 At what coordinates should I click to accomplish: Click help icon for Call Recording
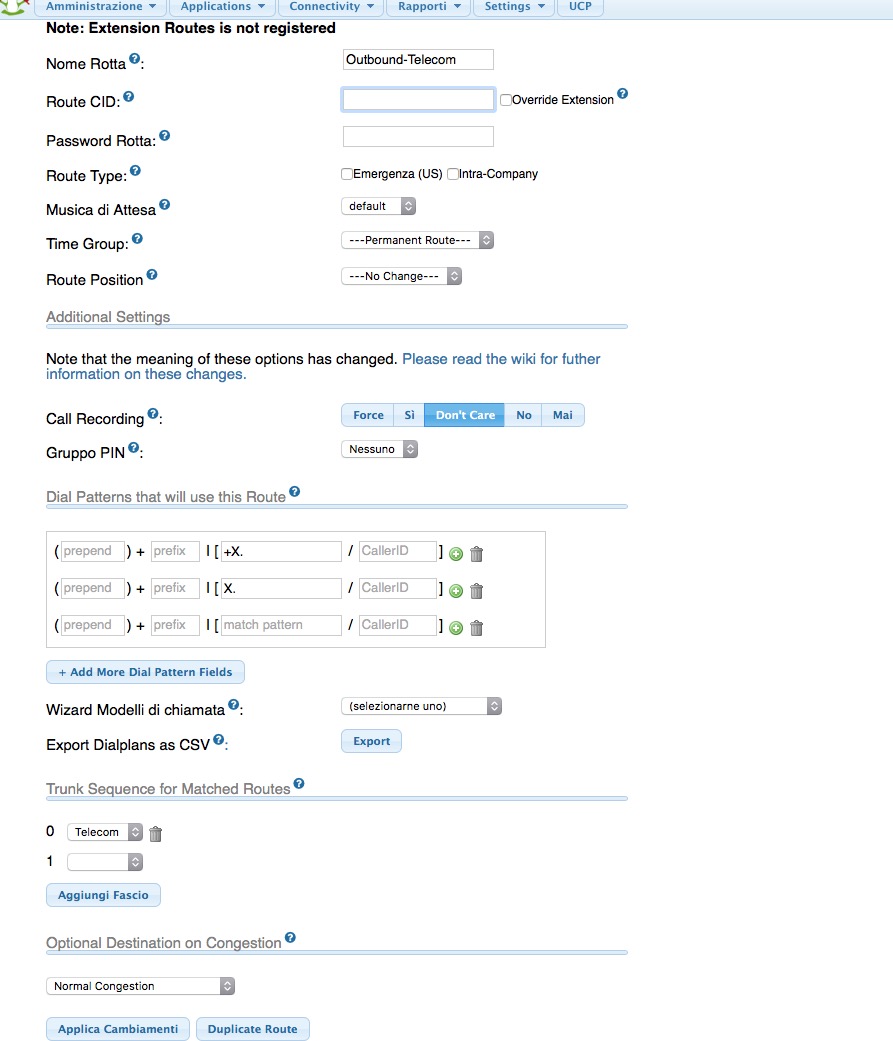[153, 414]
